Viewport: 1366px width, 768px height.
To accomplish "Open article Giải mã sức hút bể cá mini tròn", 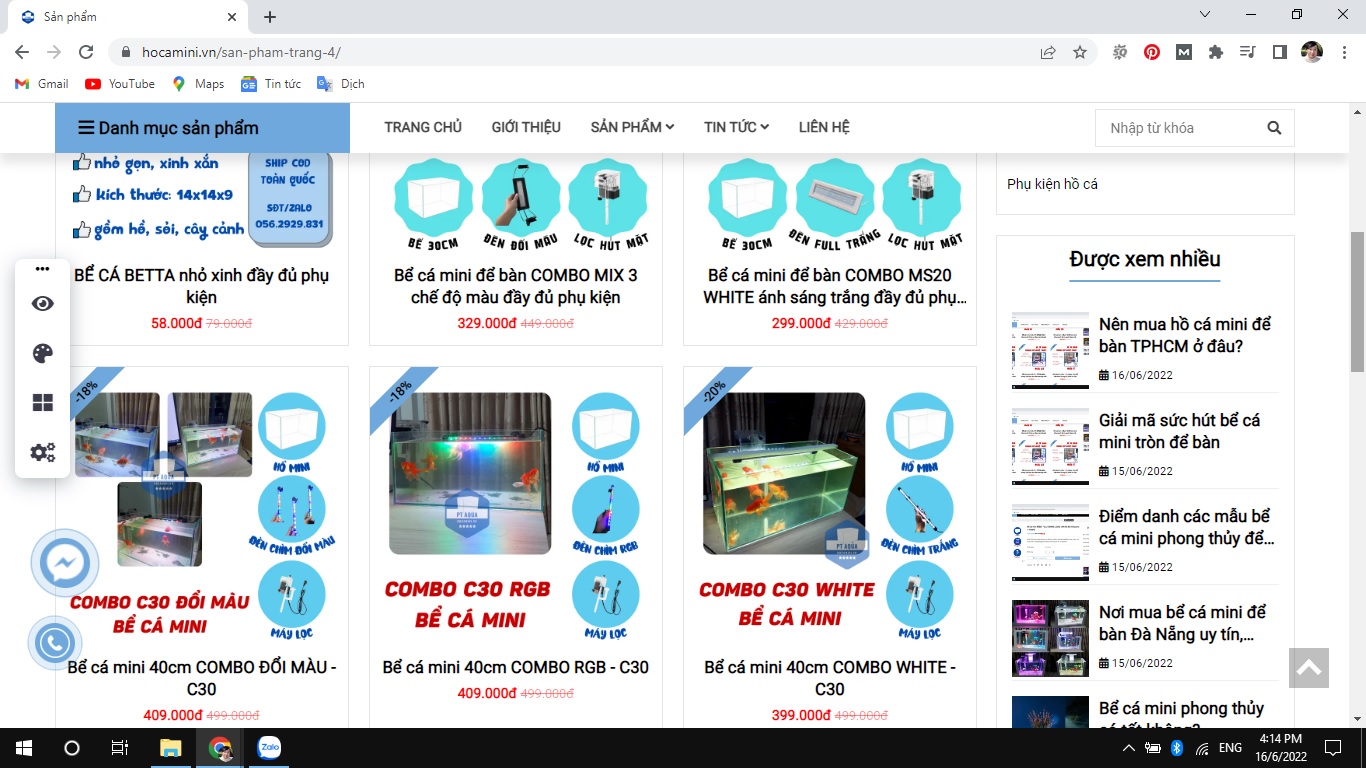I will point(1179,432).
